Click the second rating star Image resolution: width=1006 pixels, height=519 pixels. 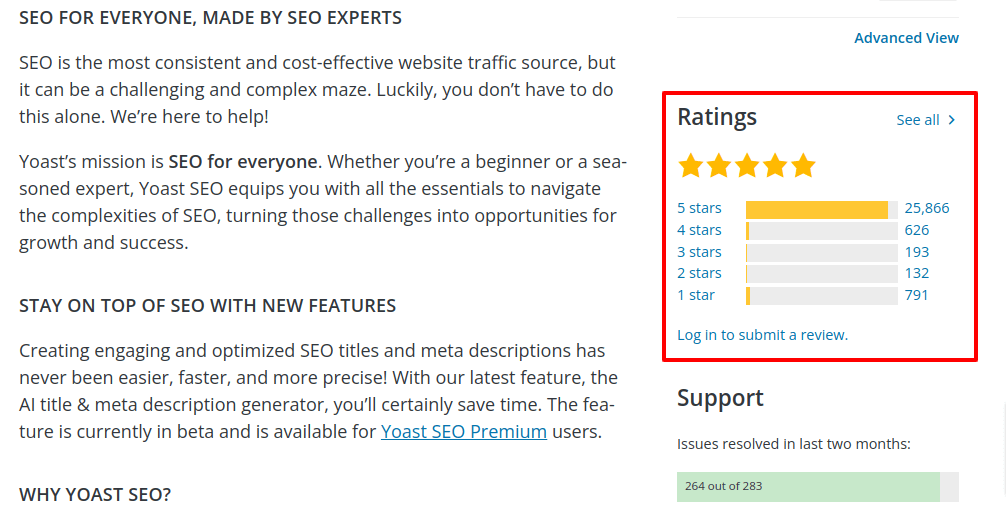719,166
